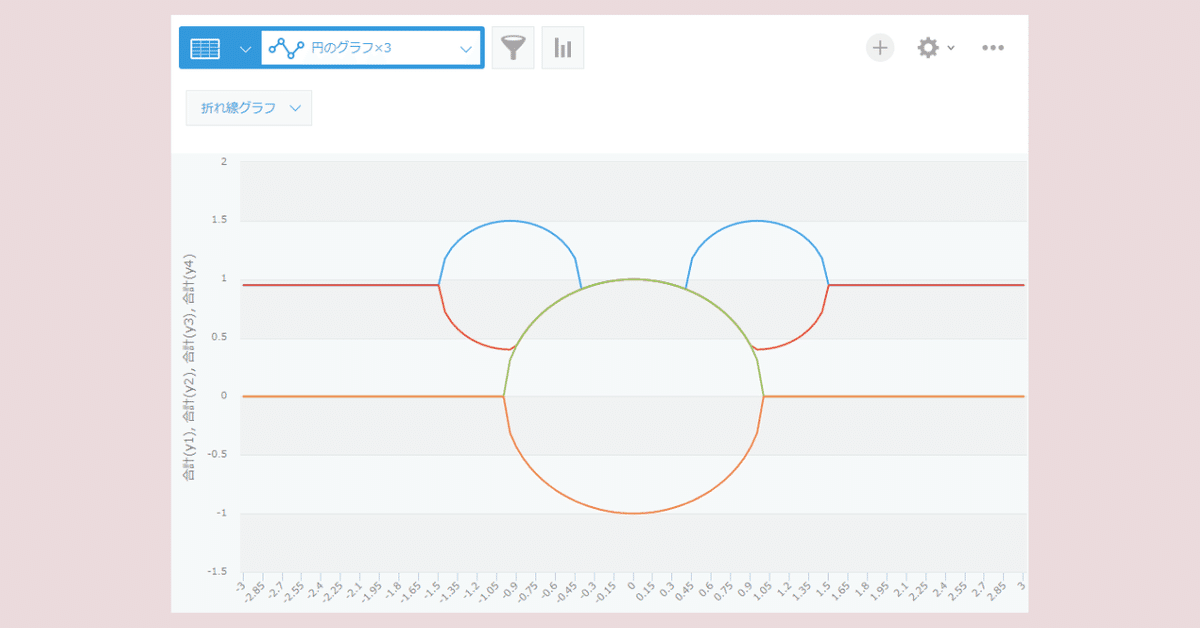Click the blue right ear curve
Screen dimensions: 1200x628
pyautogui.click(x=757, y=221)
